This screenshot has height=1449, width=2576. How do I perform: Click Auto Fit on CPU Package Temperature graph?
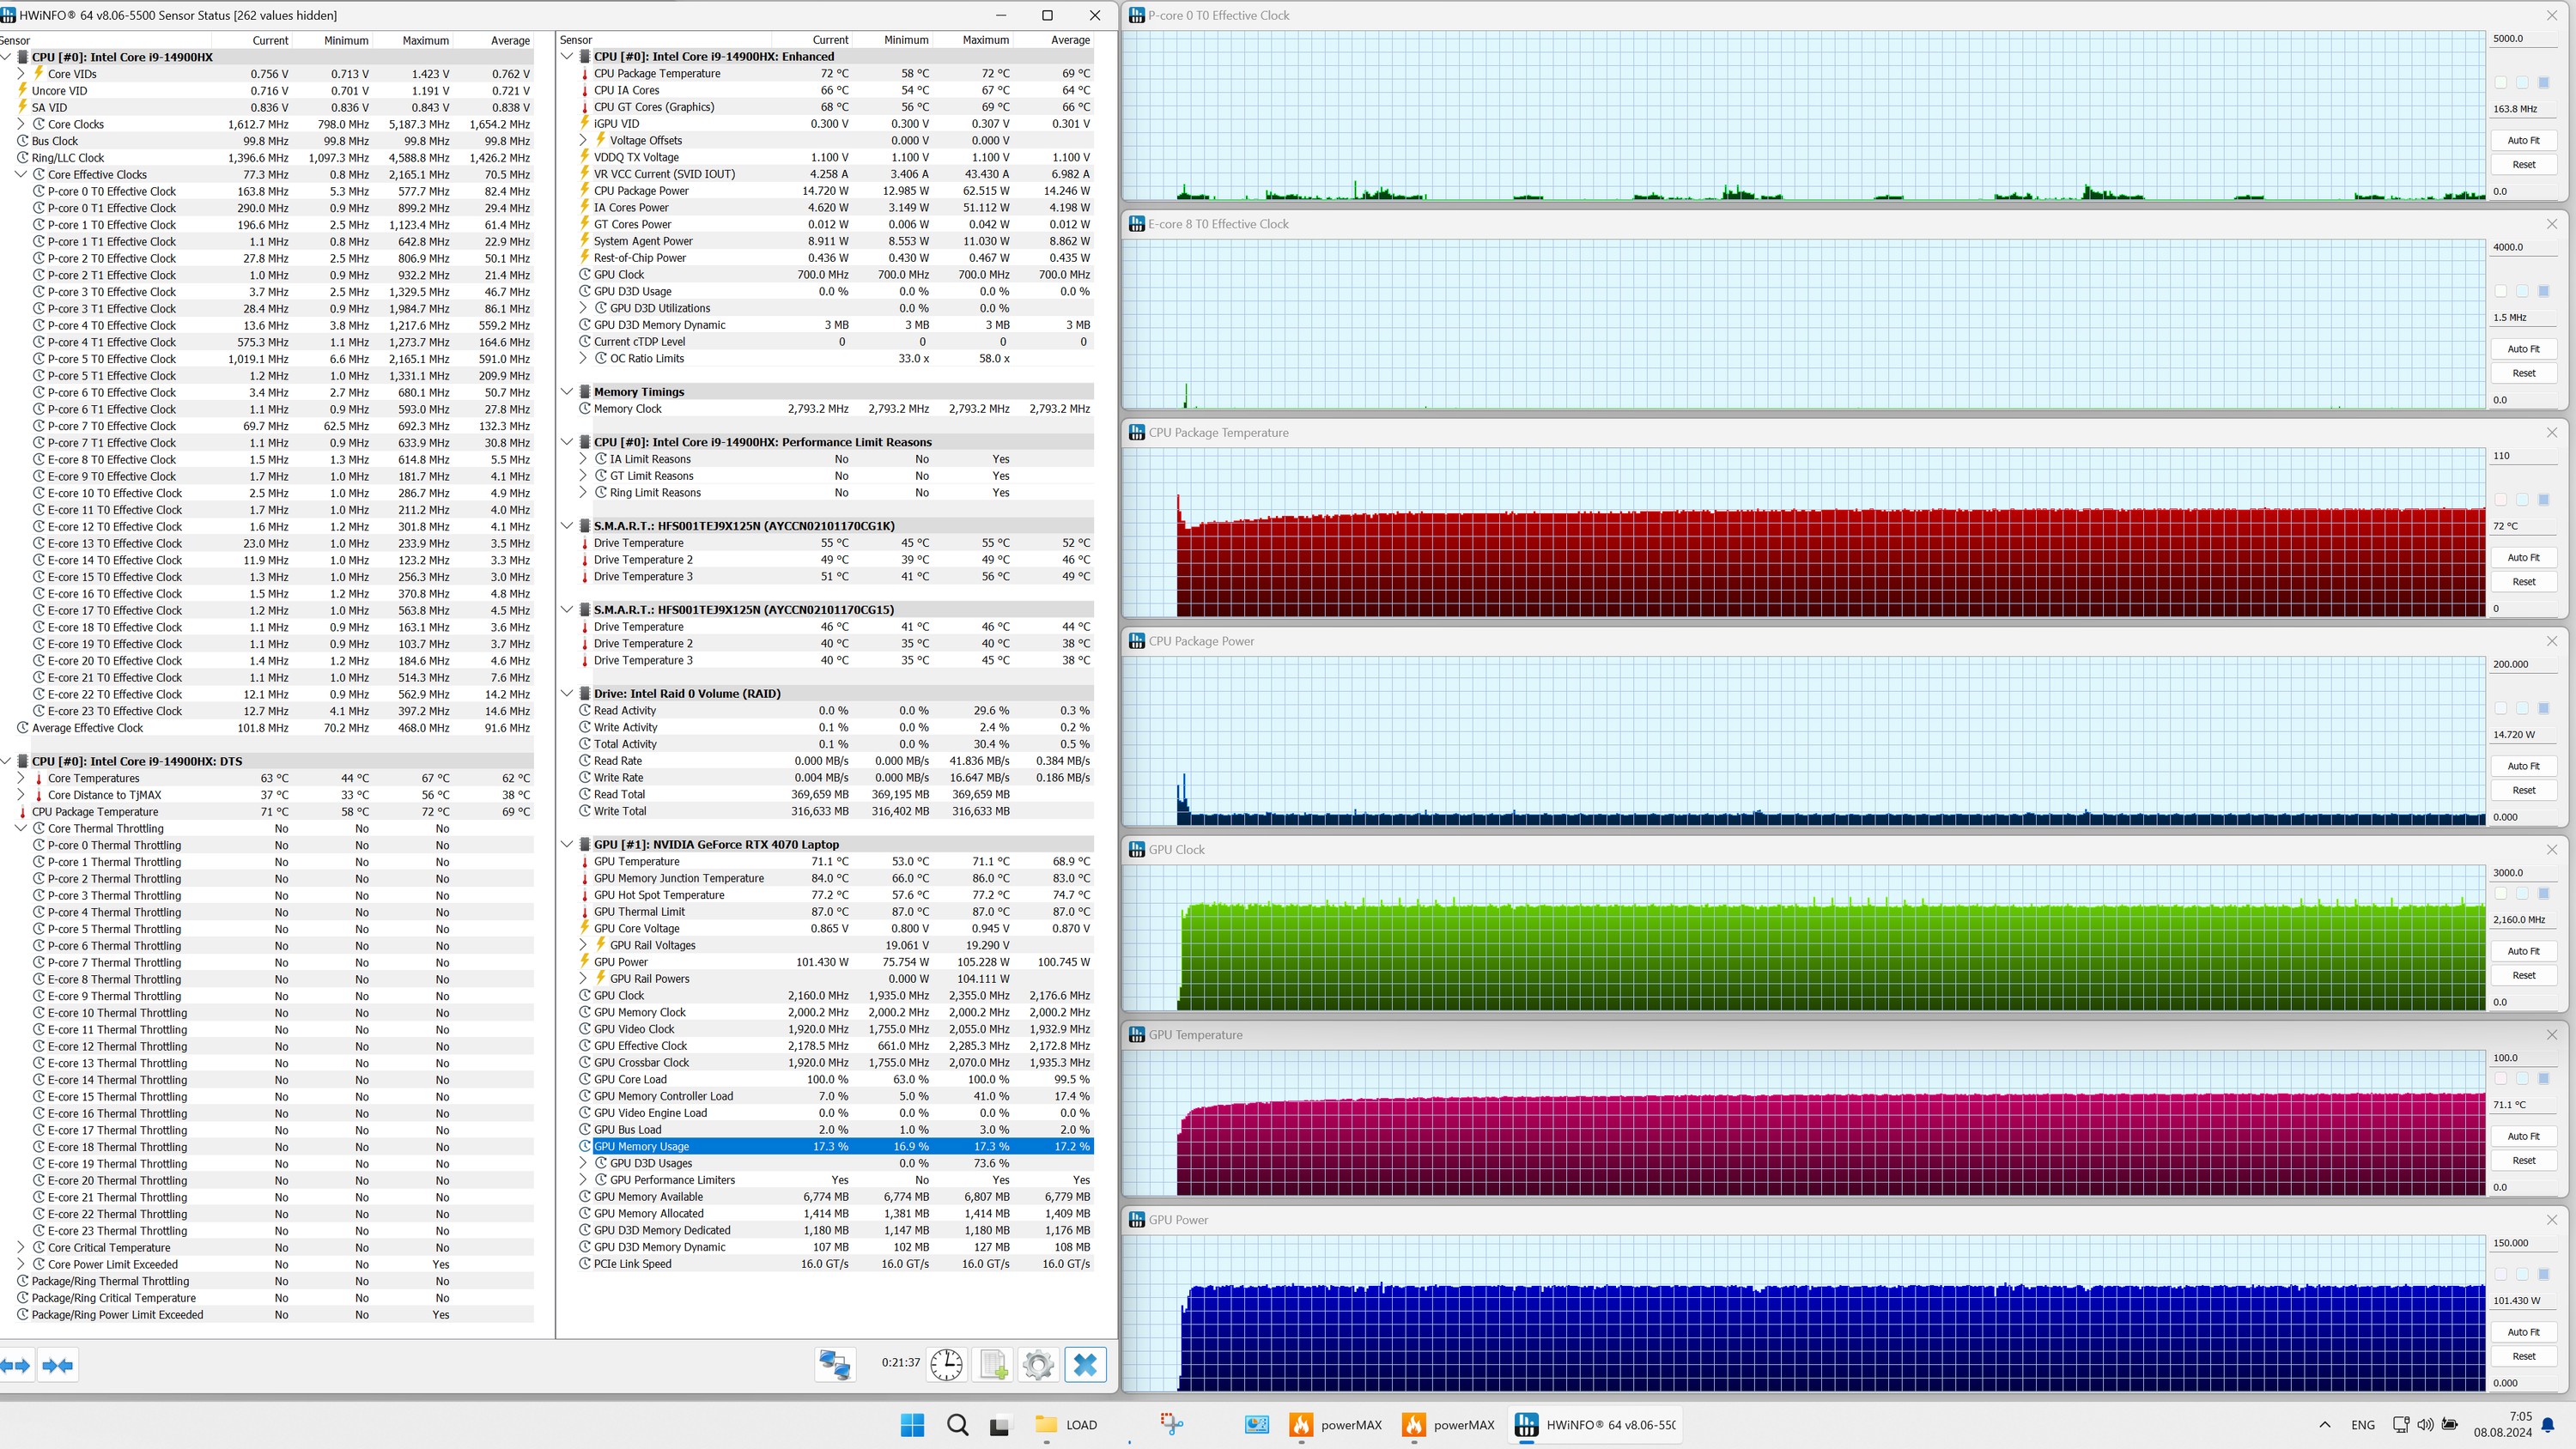2523,557
